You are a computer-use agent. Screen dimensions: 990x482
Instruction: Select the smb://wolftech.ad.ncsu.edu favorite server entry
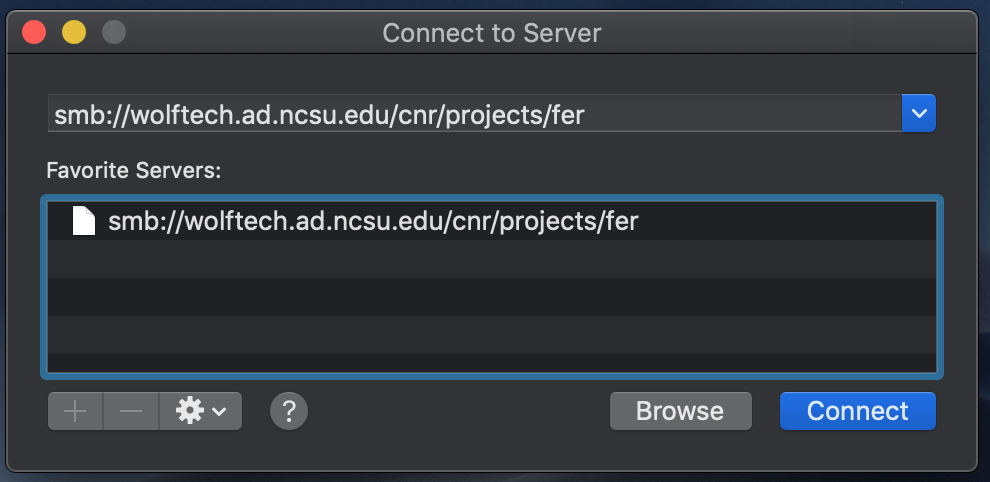coord(492,221)
